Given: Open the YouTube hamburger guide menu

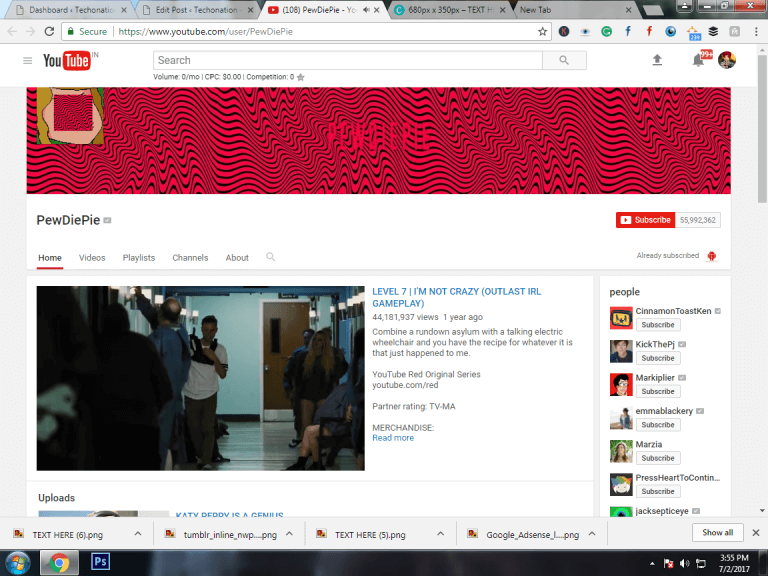Looking at the screenshot, I should pos(27,60).
